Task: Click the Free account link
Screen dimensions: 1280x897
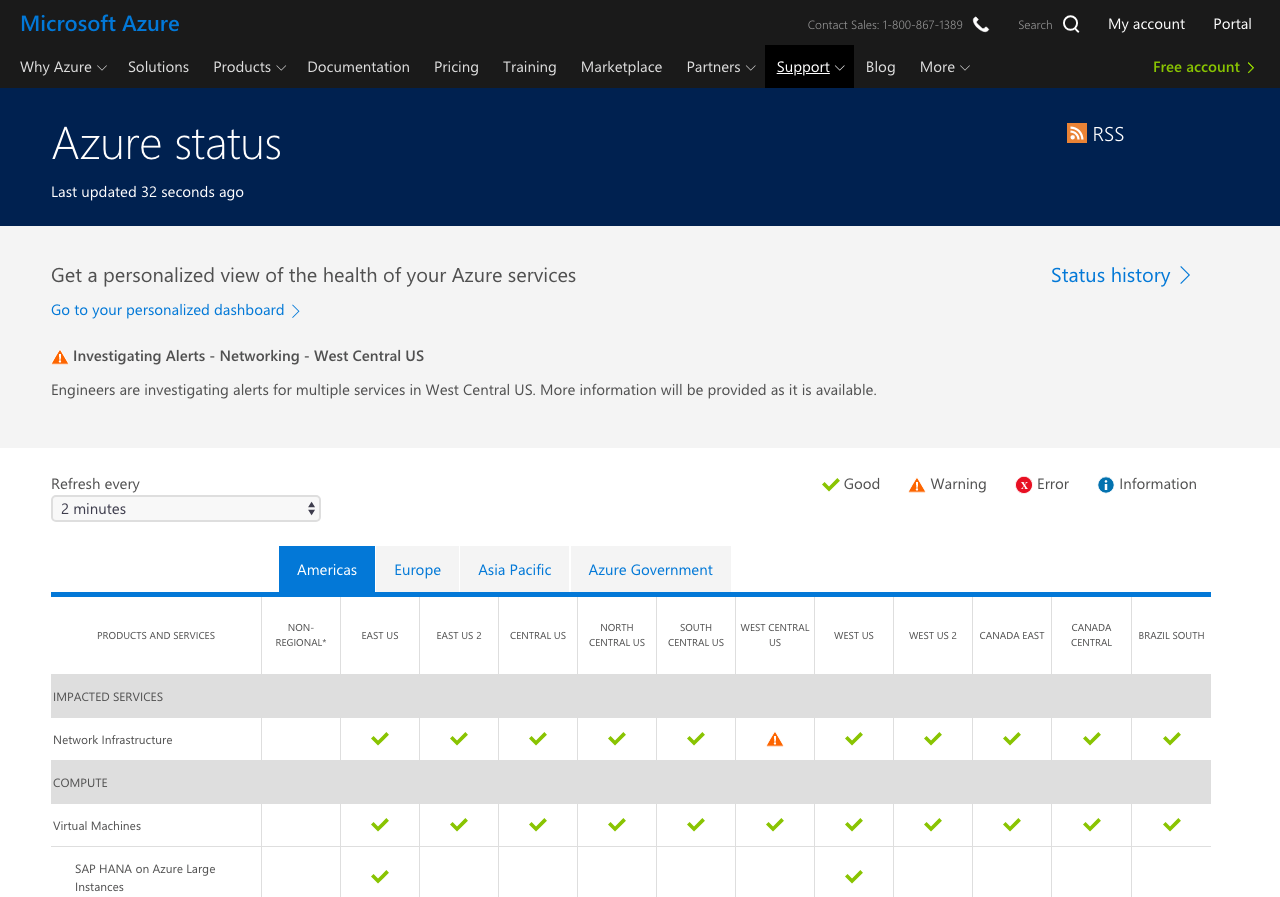Action: [1204, 67]
